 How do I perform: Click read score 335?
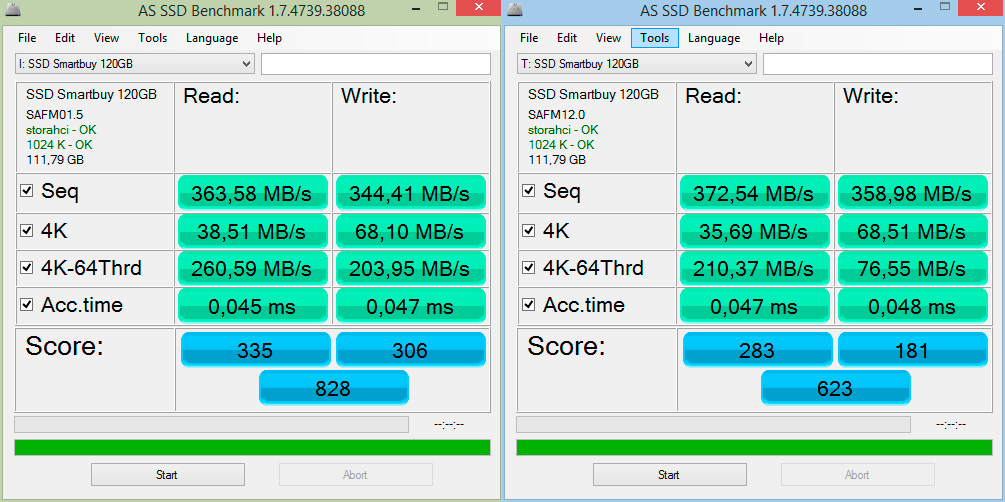click(256, 349)
